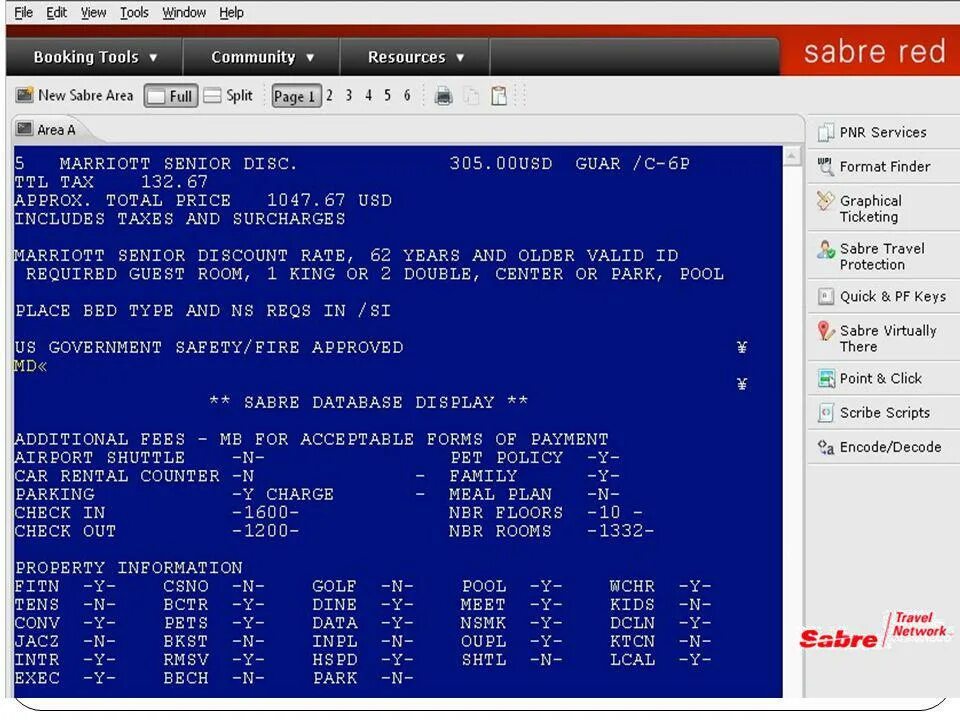The width and height of the screenshot is (960, 720).
Task: Open PNR Services icon
Action: click(x=825, y=132)
